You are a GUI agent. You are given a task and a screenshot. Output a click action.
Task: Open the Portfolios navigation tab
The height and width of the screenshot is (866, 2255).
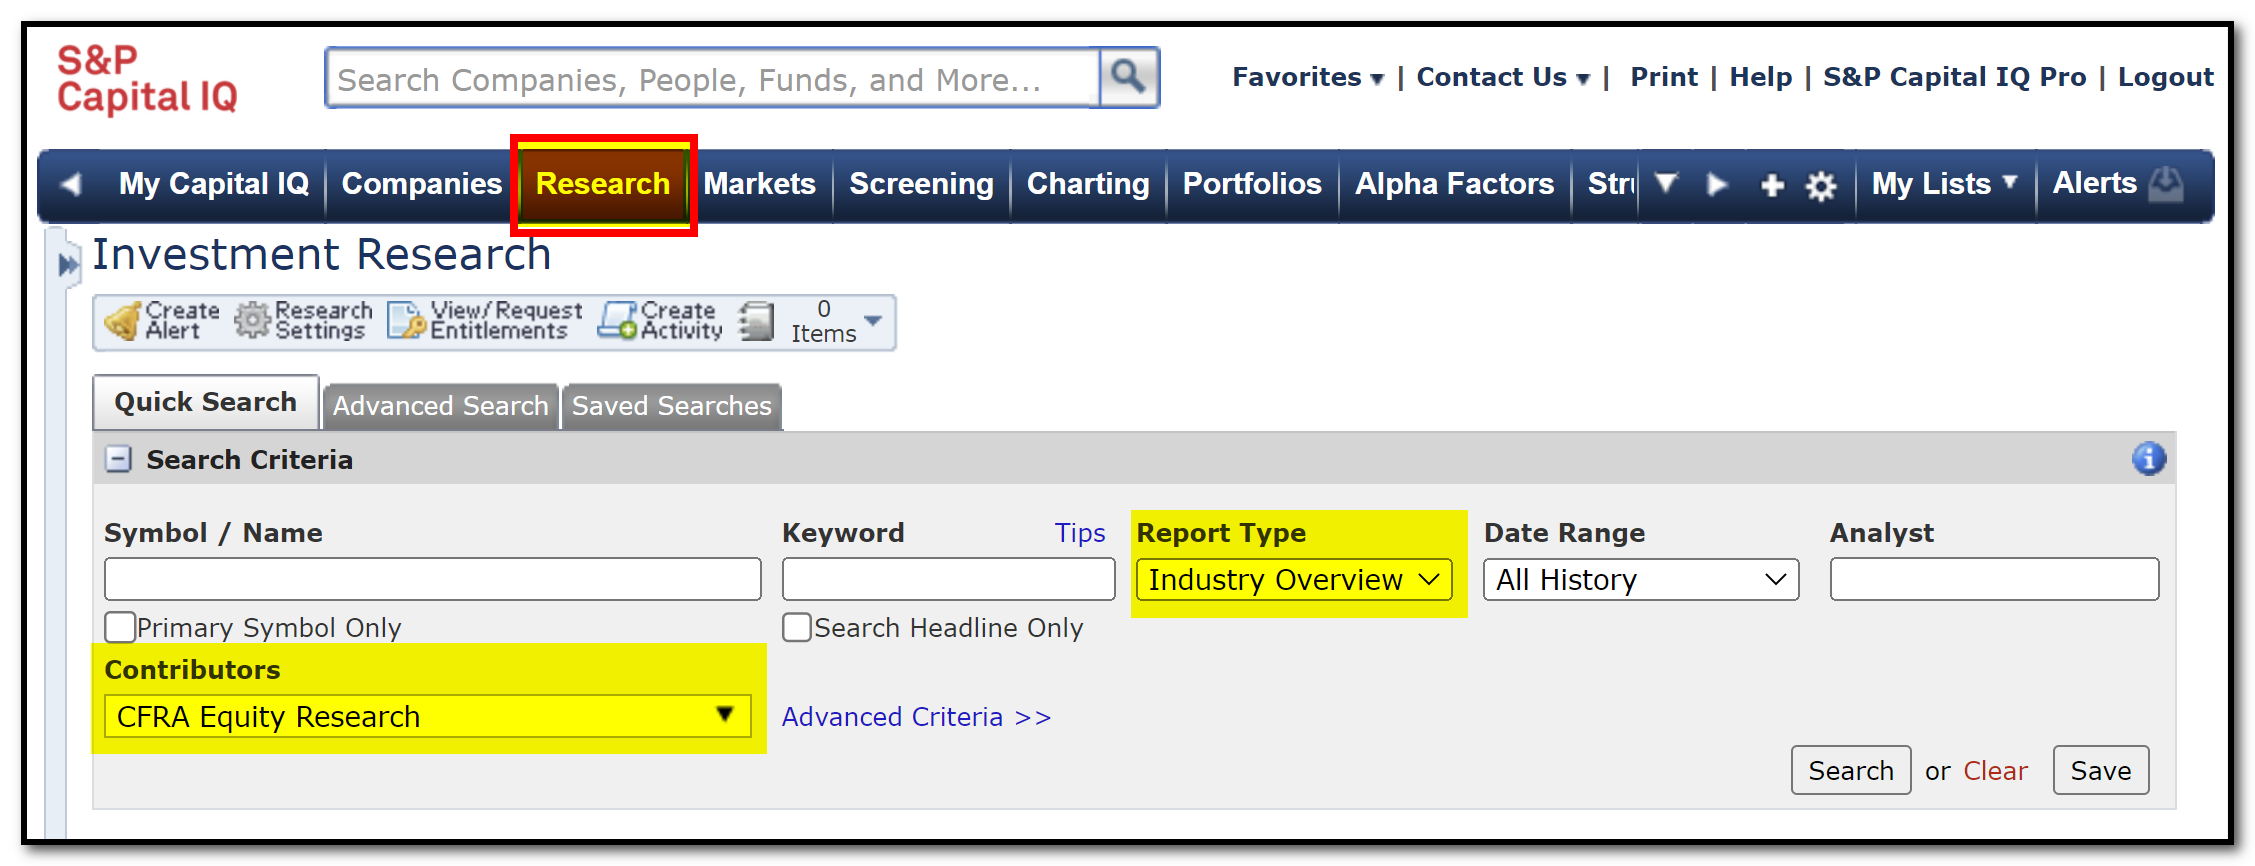(x=1252, y=184)
